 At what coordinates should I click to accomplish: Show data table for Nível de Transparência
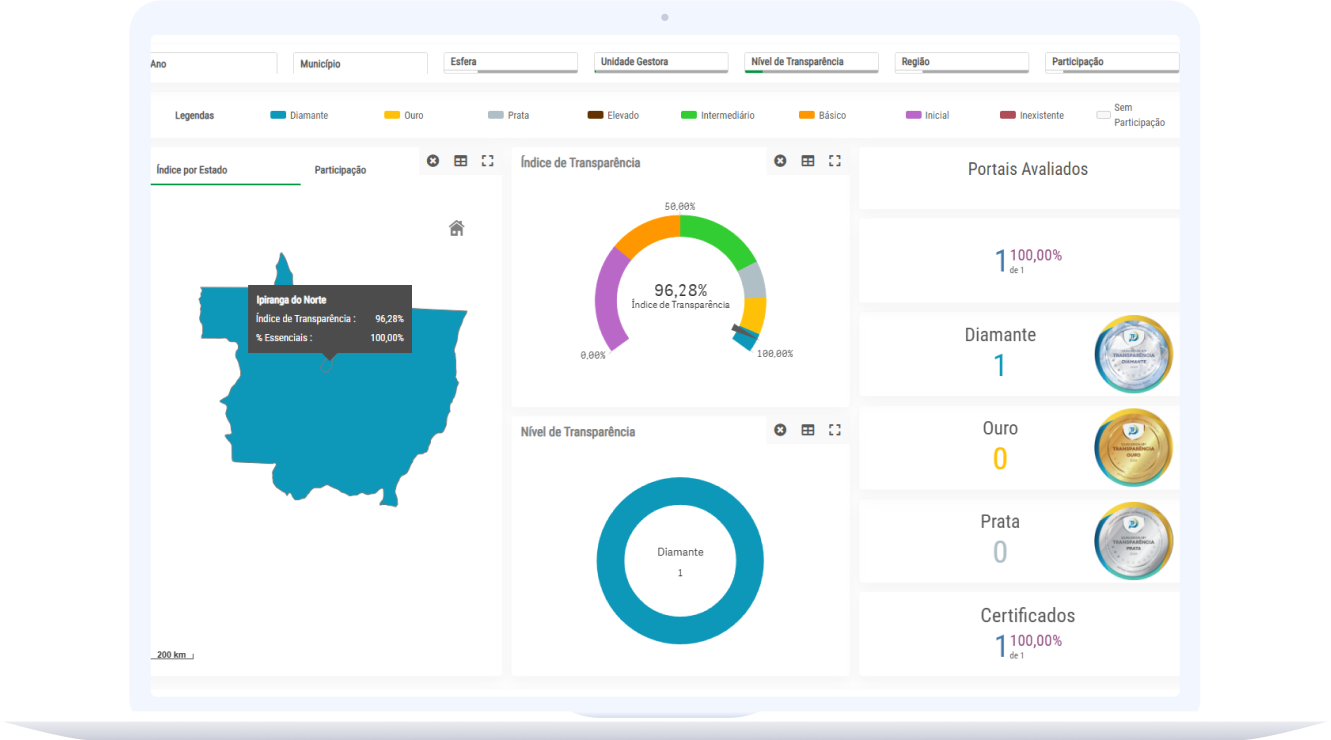pyautogui.click(x=807, y=430)
